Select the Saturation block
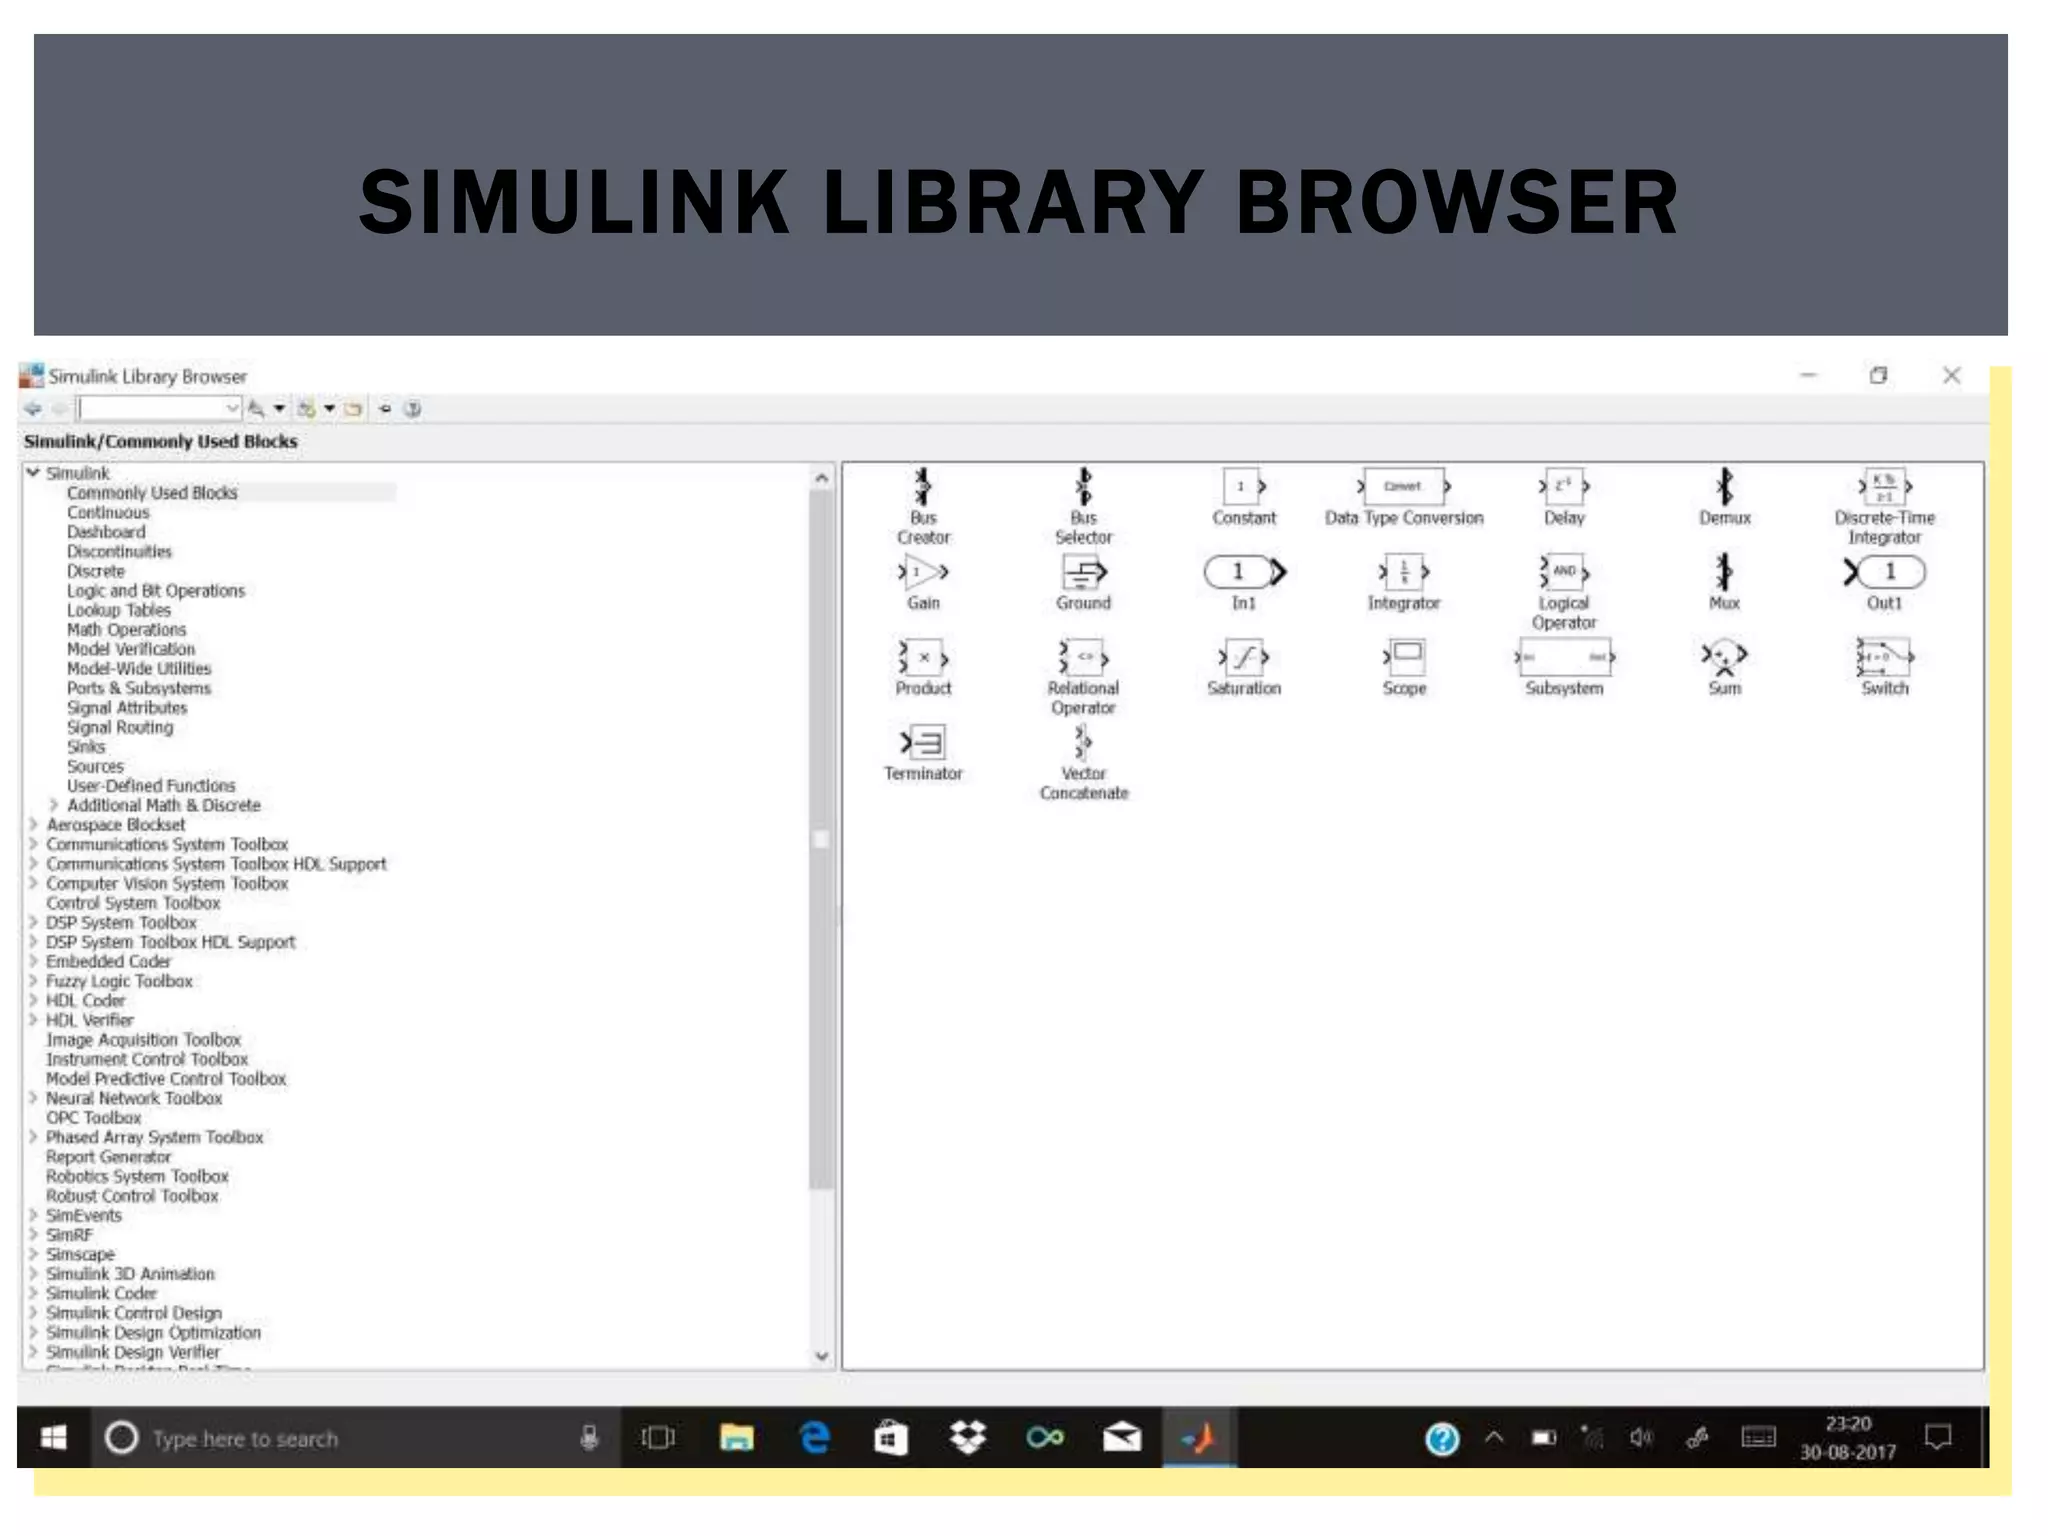The height and width of the screenshot is (1536, 2048). pyautogui.click(x=1243, y=658)
